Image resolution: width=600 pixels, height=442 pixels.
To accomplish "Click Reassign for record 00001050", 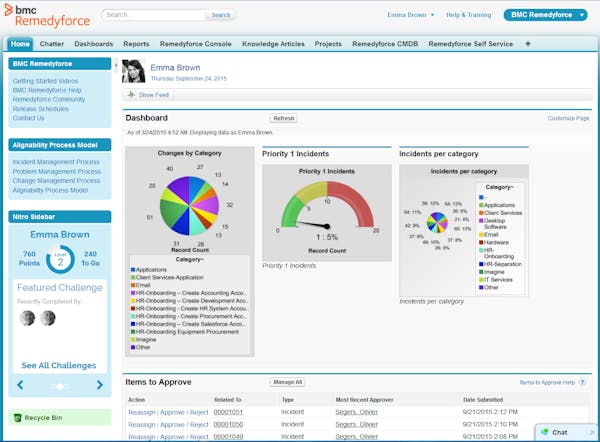I will pos(142,424).
